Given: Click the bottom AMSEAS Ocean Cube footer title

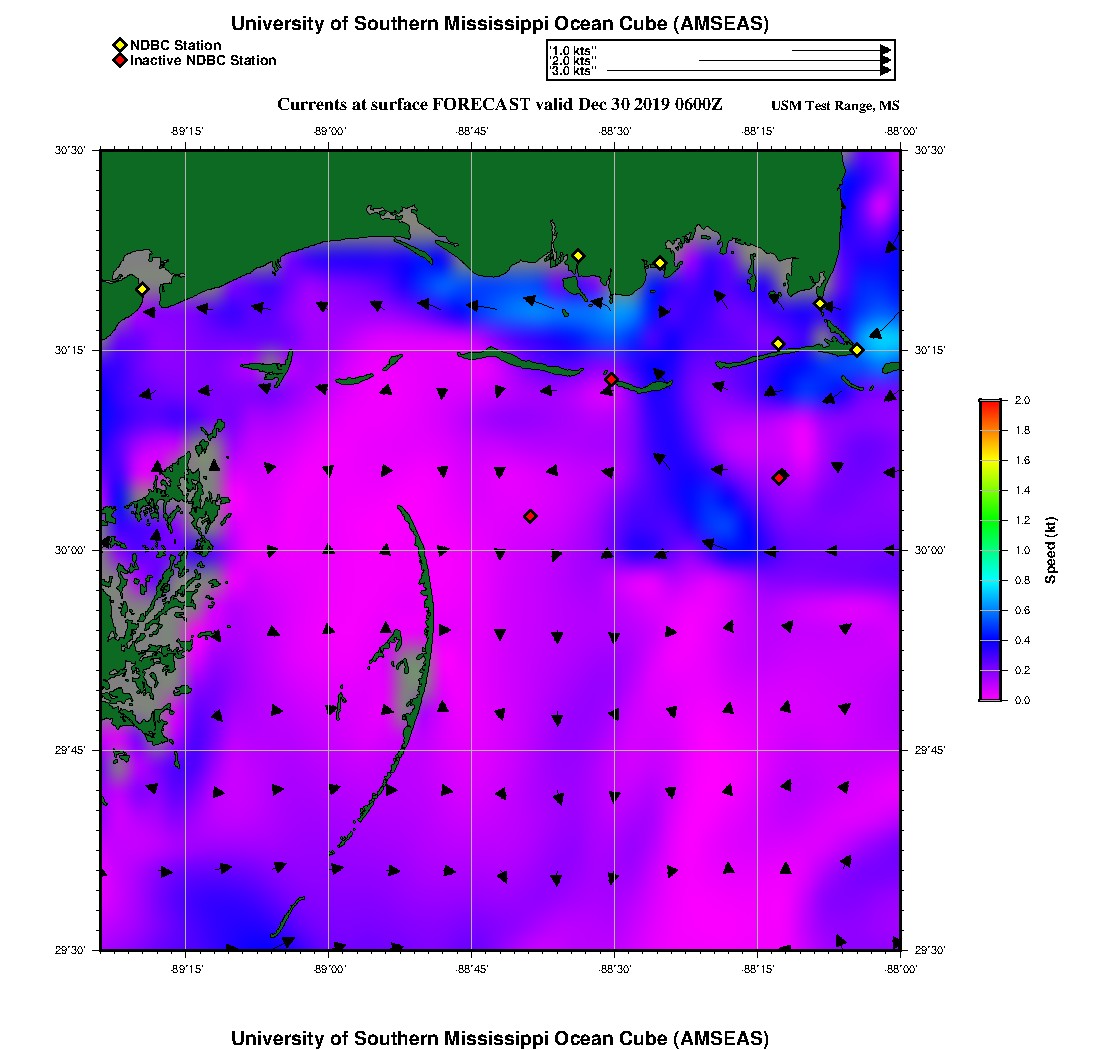Looking at the screenshot, I should (499, 1037).
